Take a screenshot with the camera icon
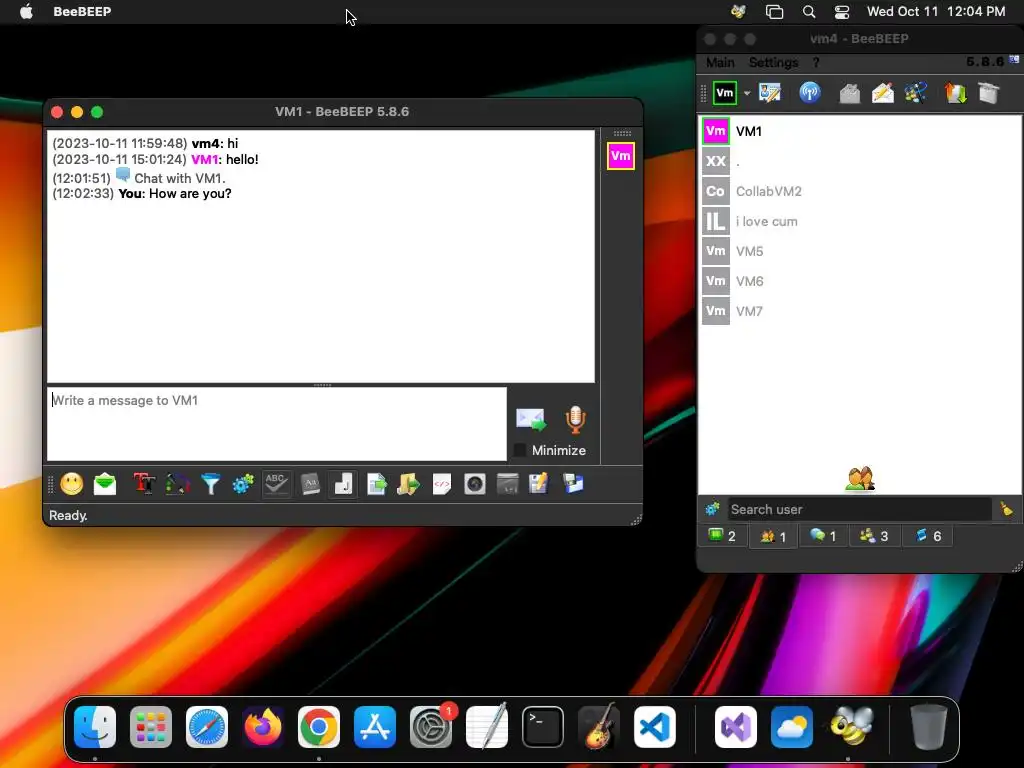Screen dimensions: 1024x768 (475, 484)
